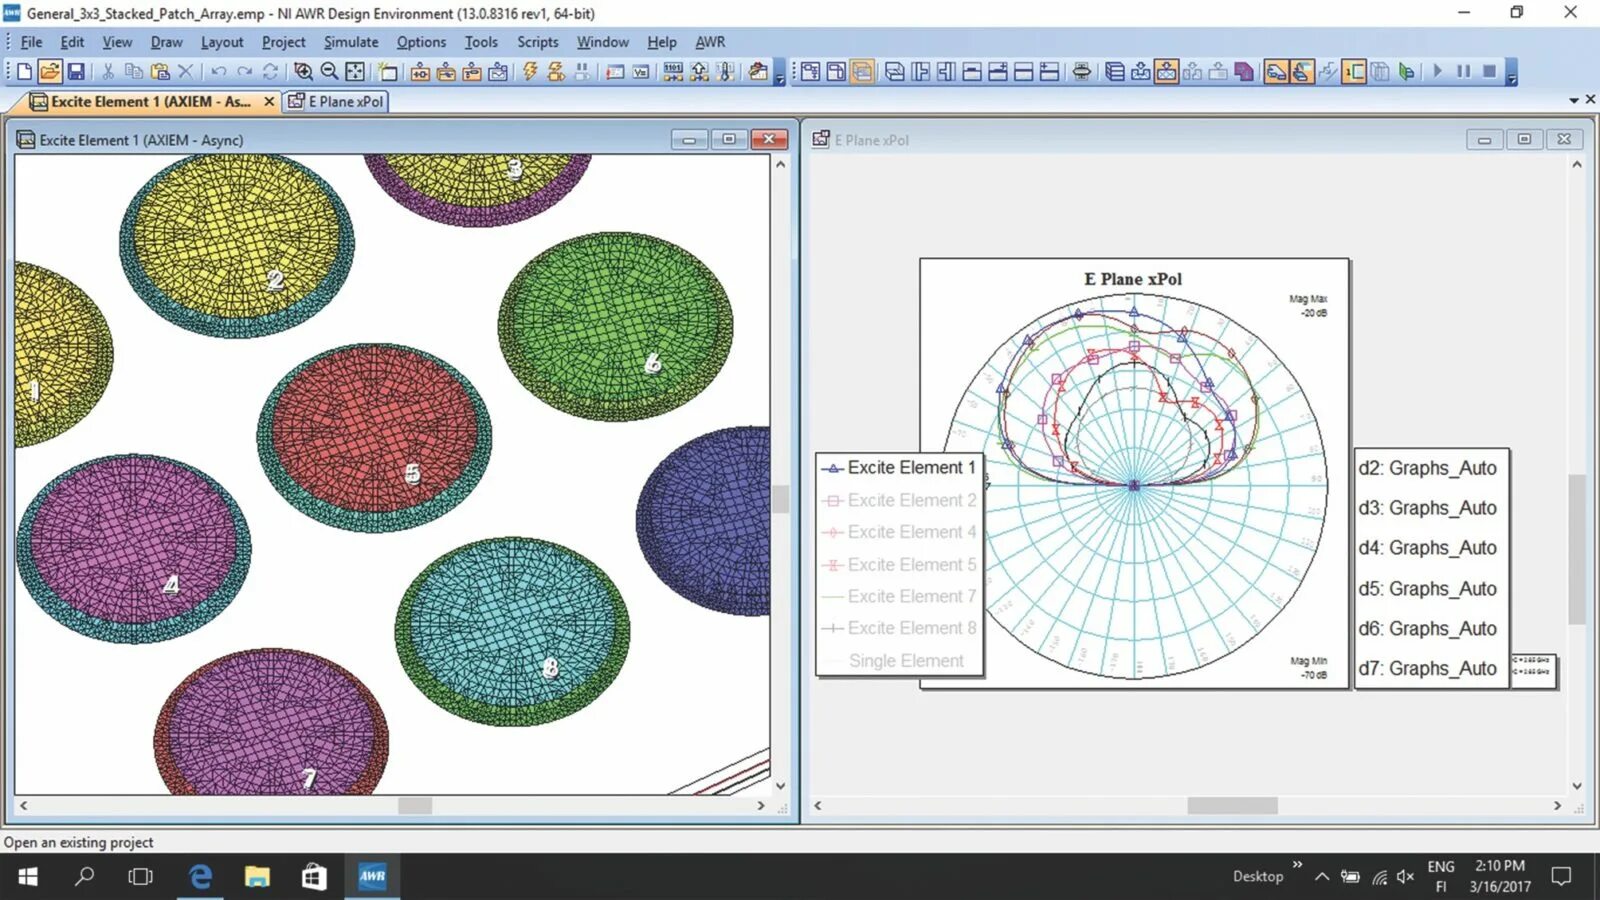Open the Scripts menu
Image resolution: width=1600 pixels, height=900 pixels.
(x=538, y=42)
